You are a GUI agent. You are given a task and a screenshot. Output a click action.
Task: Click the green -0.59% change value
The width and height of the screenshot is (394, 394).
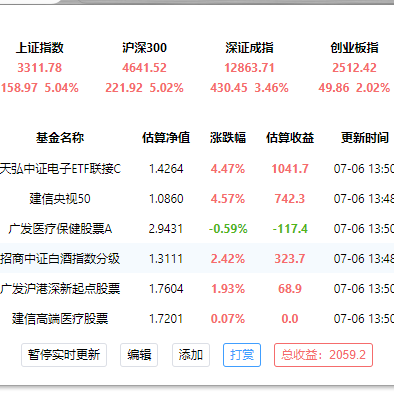tap(228, 229)
